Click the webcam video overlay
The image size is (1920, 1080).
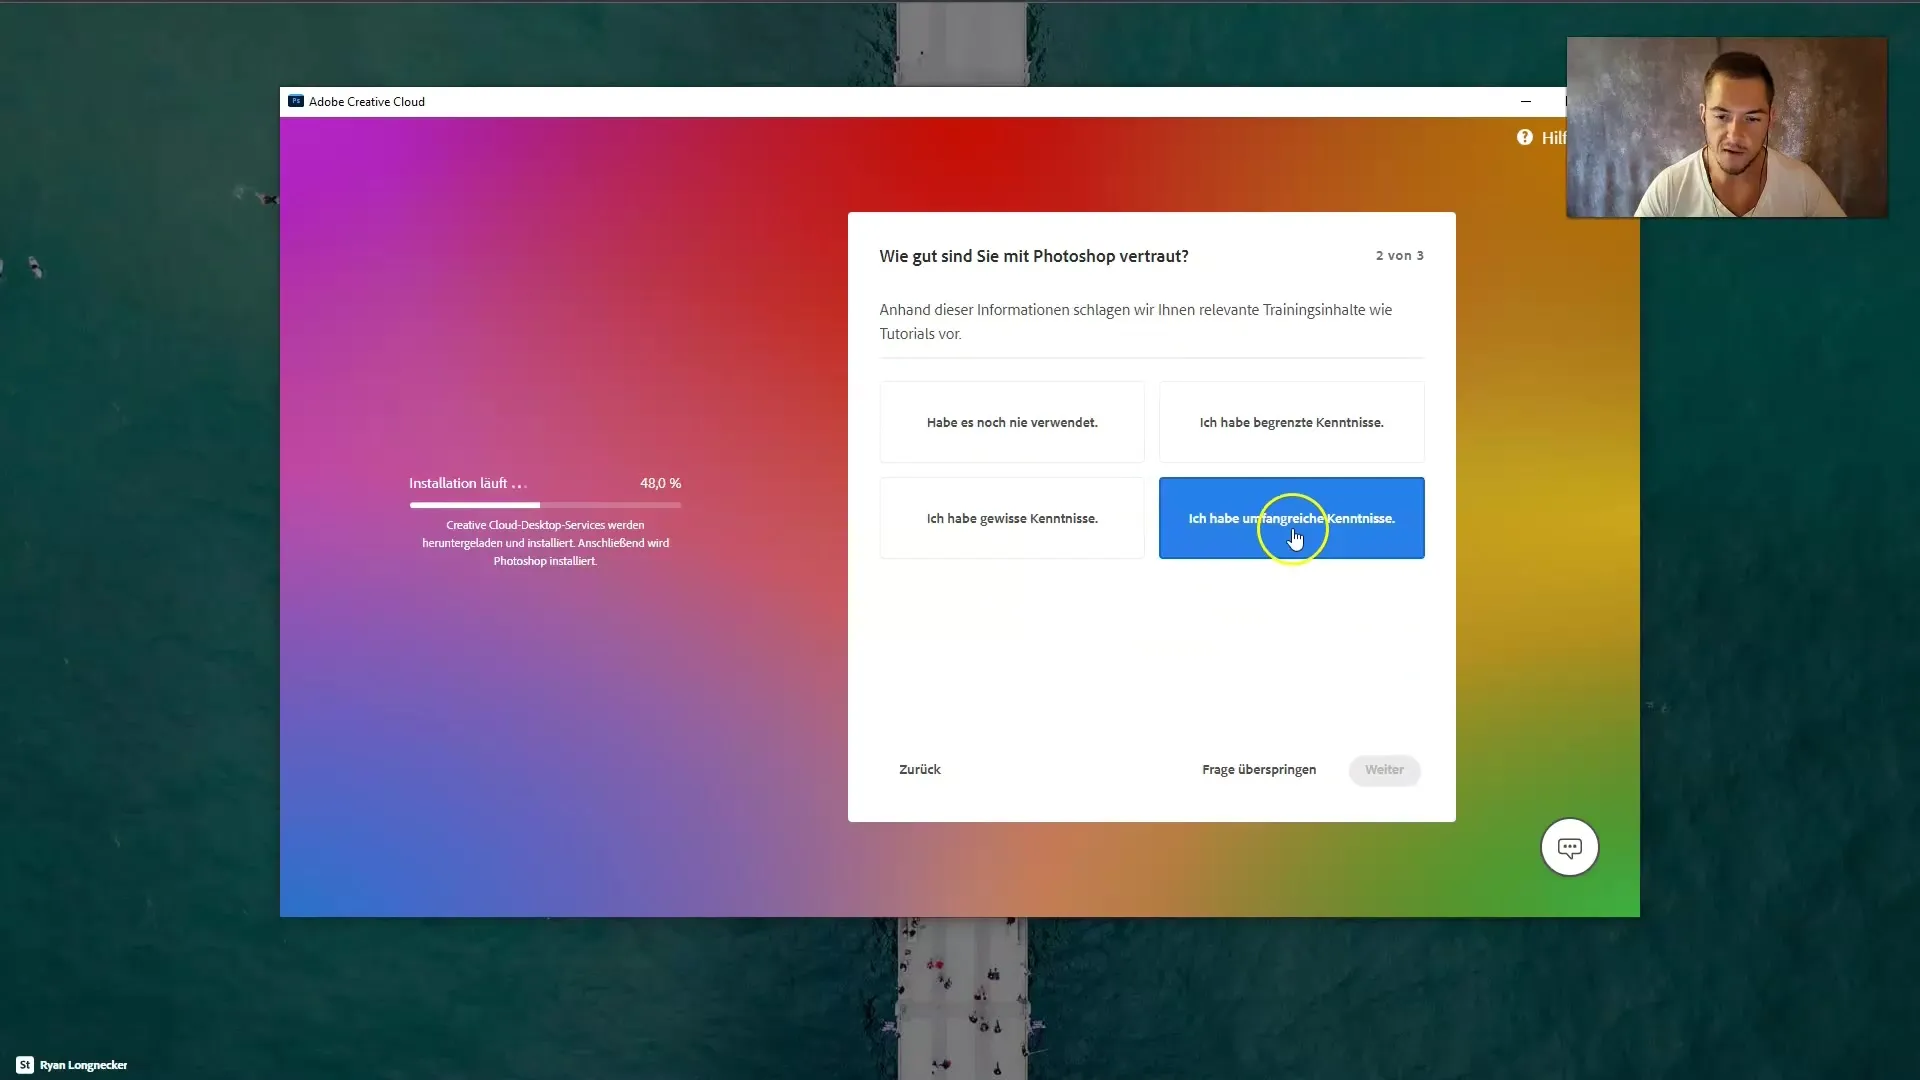click(x=1726, y=127)
